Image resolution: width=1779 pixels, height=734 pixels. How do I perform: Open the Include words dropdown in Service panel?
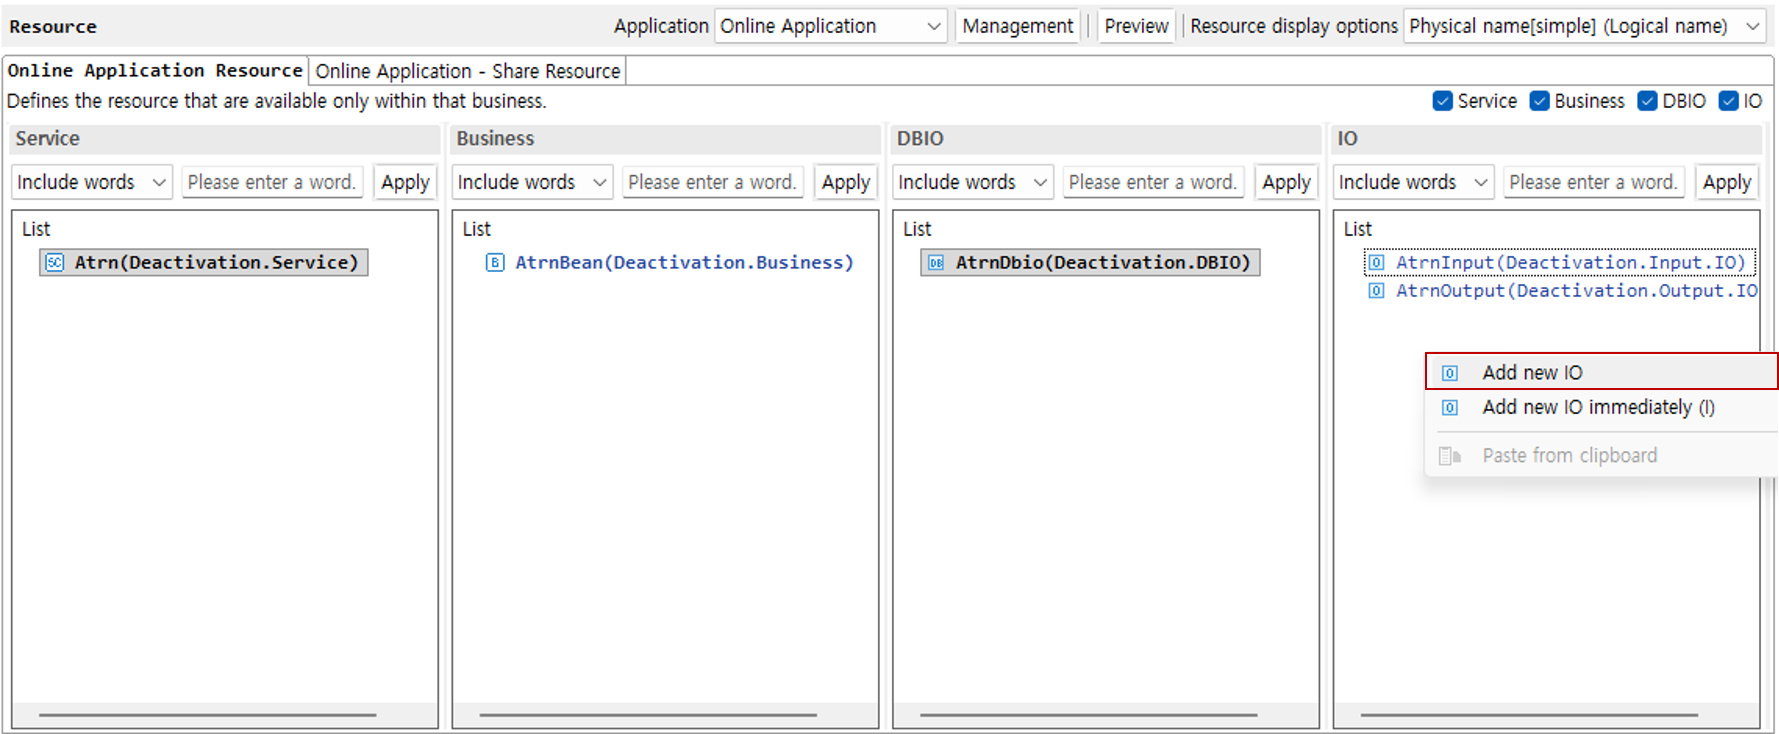point(91,182)
